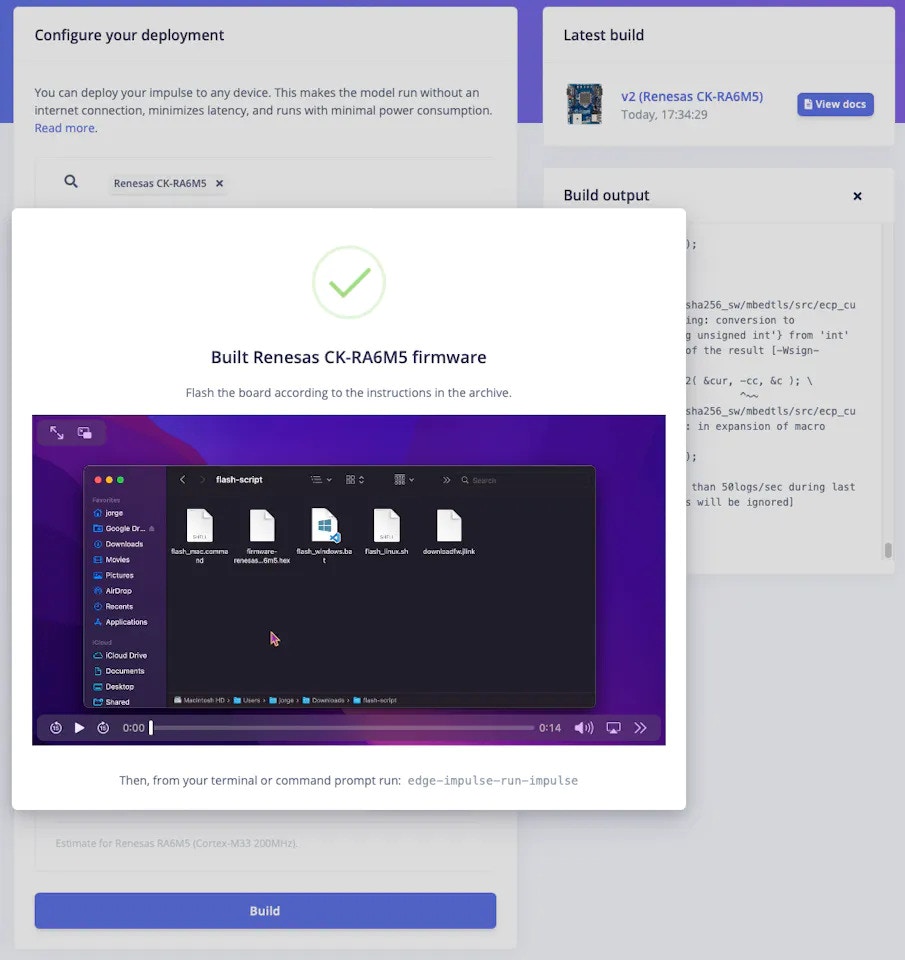905x960 pixels.
Task: Click Finder toolbar overflow chevrons
Action: pos(446,480)
